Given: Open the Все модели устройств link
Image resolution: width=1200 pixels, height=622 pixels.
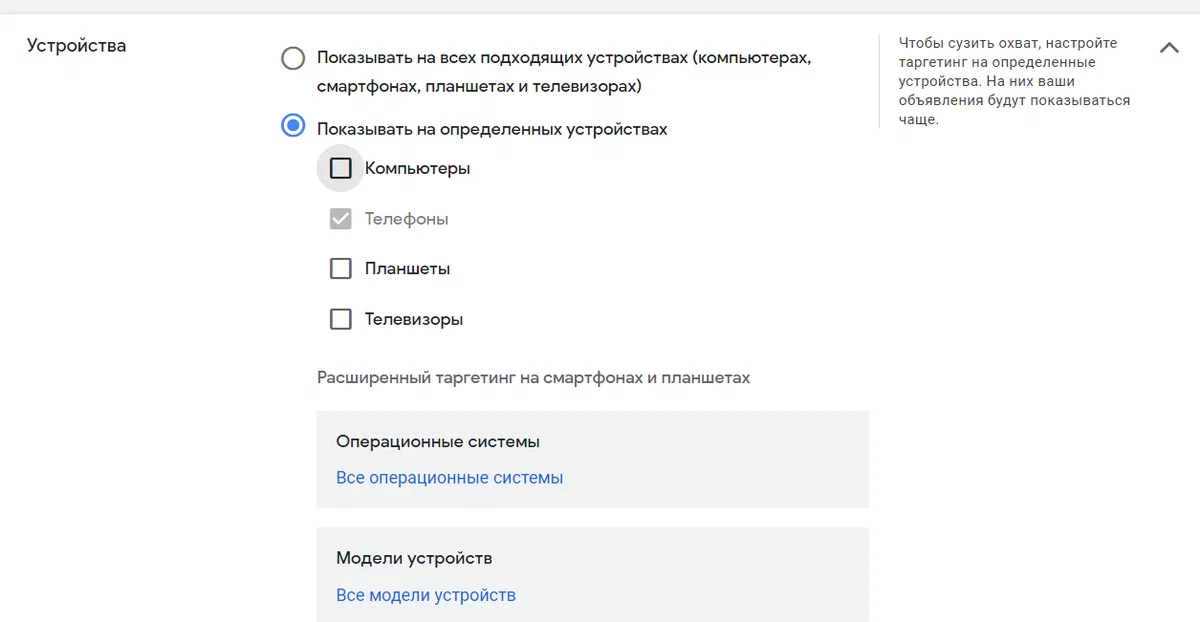Looking at the screenshot, I should [426, 595].
